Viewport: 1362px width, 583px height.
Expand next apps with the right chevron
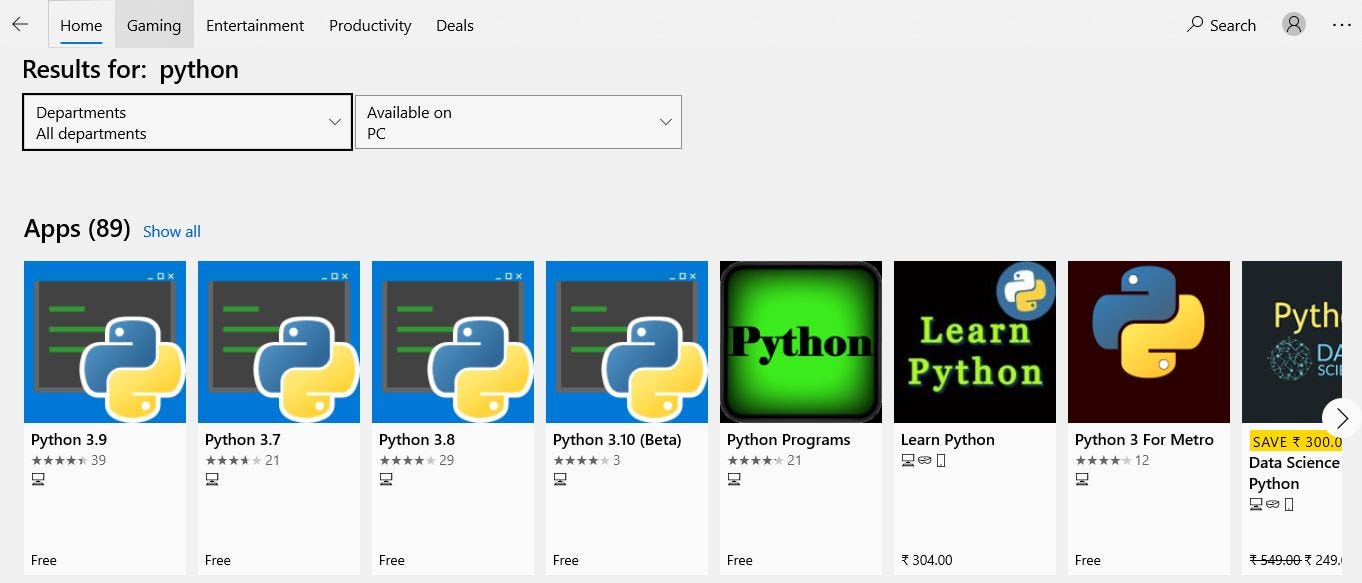click(1341, 418)
